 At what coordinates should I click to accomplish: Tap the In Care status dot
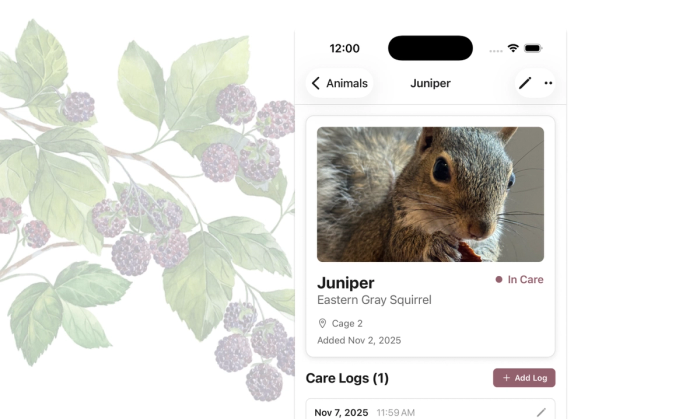click(499, 280)
